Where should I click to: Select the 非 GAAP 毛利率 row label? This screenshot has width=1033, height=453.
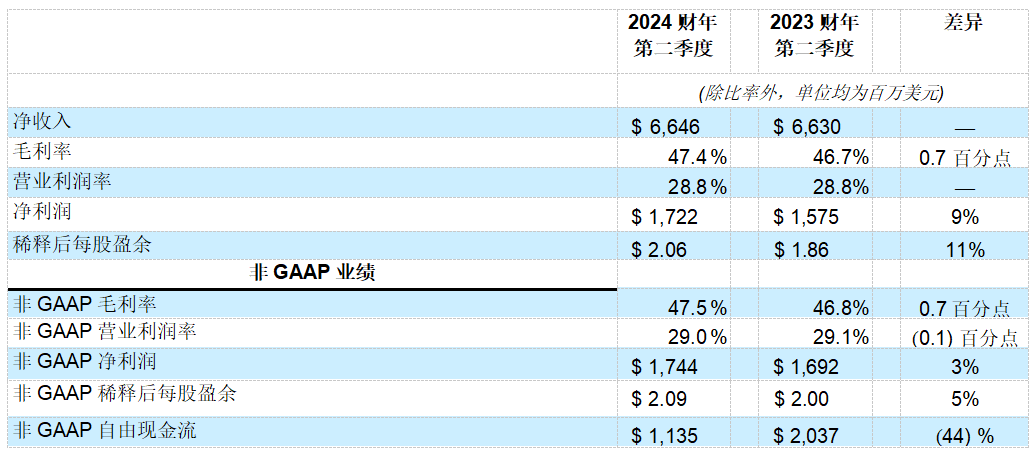(x=84, y=303)
